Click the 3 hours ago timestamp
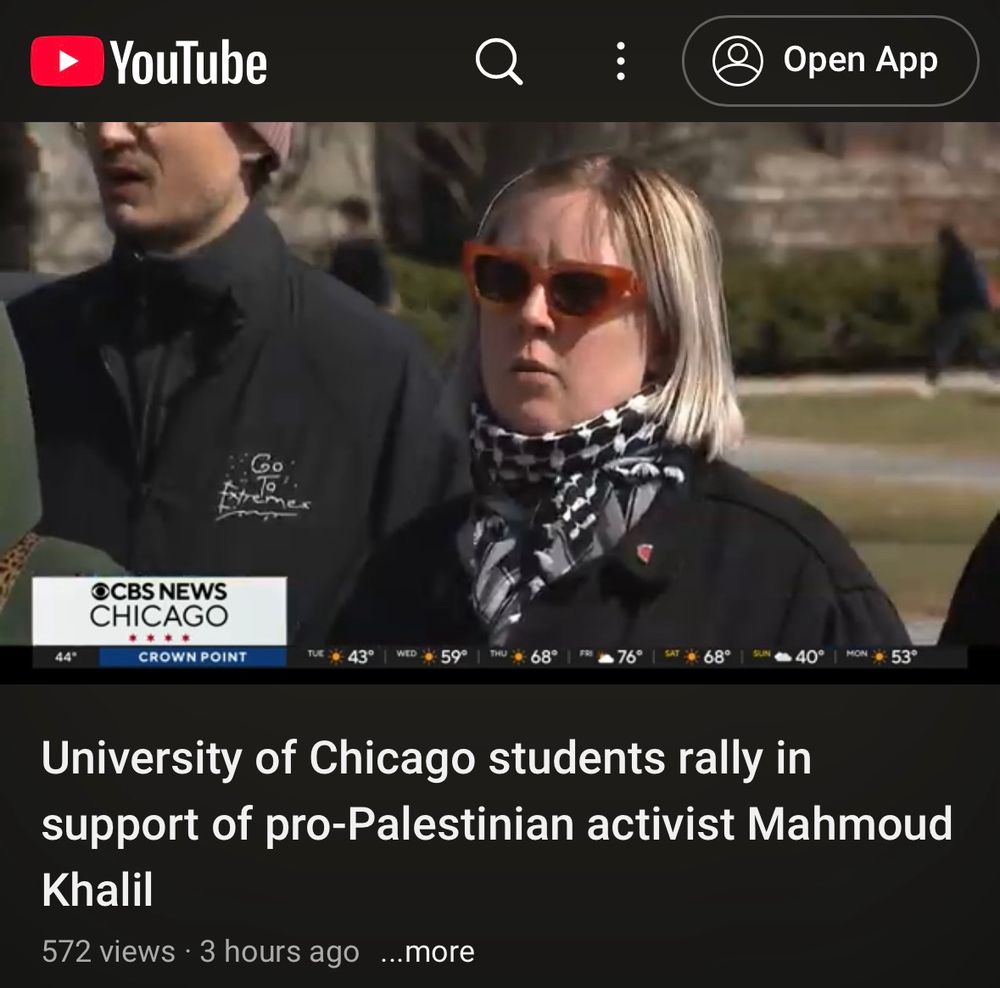1000x988 pixels. (x=279, y=952)
